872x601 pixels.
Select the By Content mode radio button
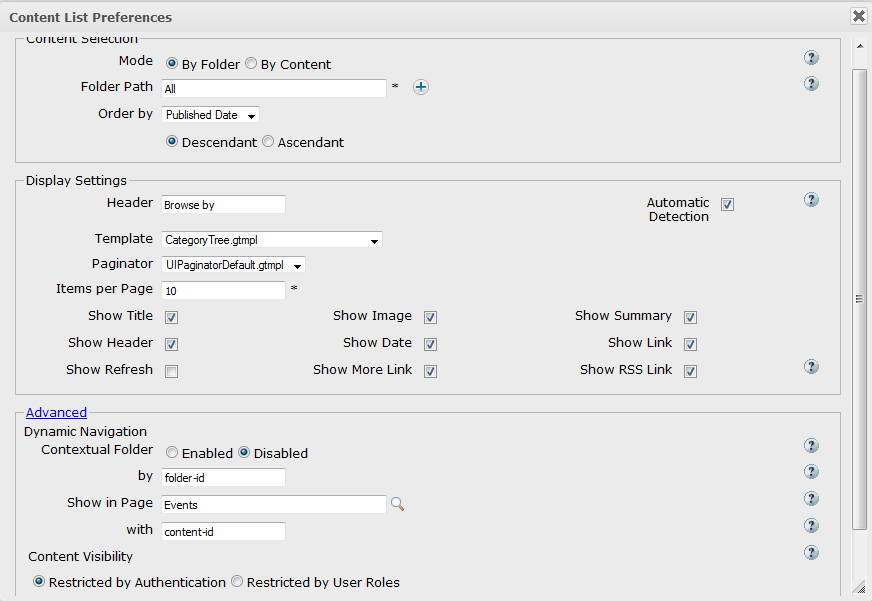point(251,63)
